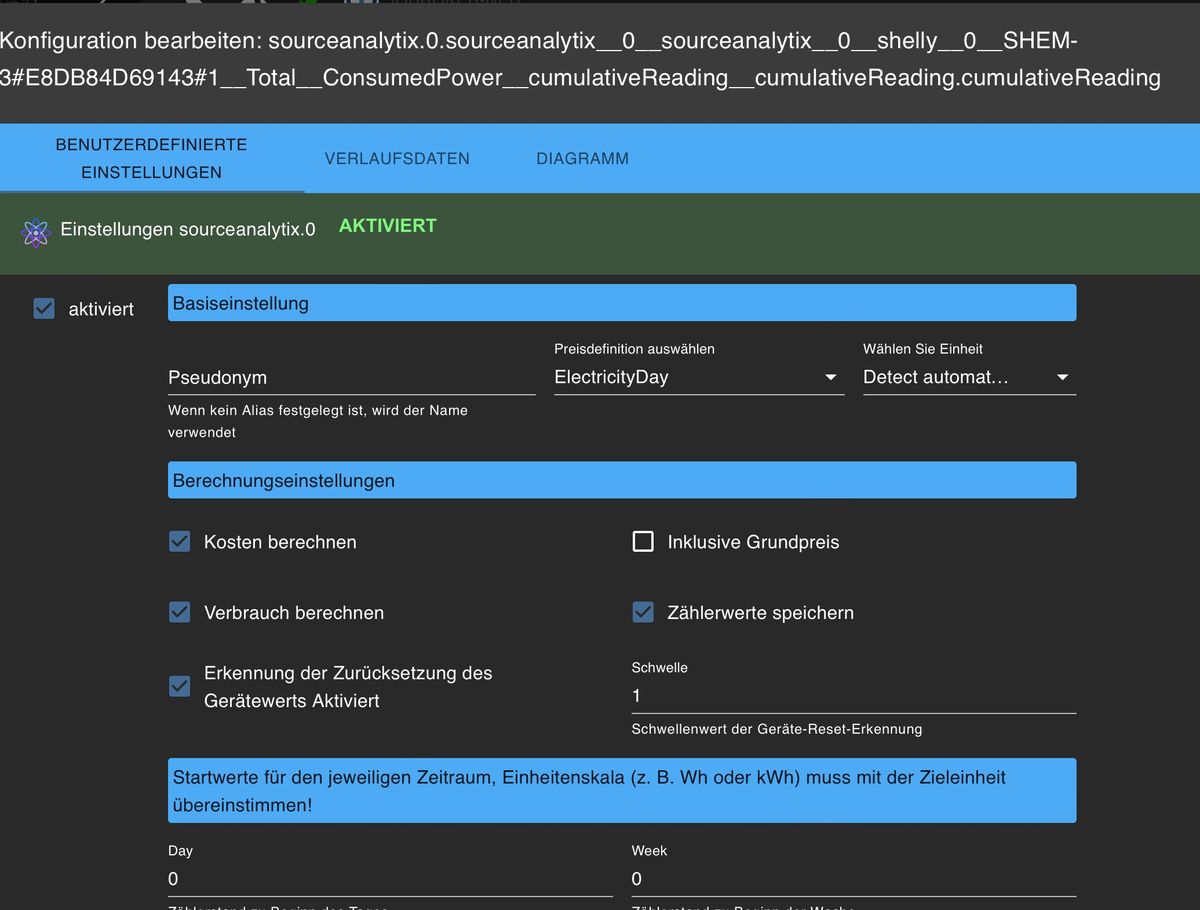Enable Inklusive Grundpreis checkbox
This screenshot has width=1200, height=910.
643,542
